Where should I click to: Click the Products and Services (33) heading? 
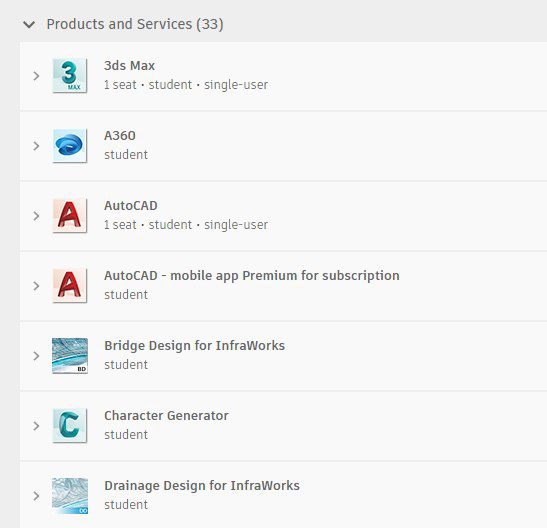tap(135, 24)
